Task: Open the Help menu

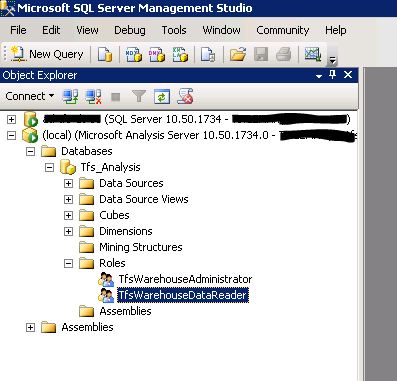Action: [336, 30]
